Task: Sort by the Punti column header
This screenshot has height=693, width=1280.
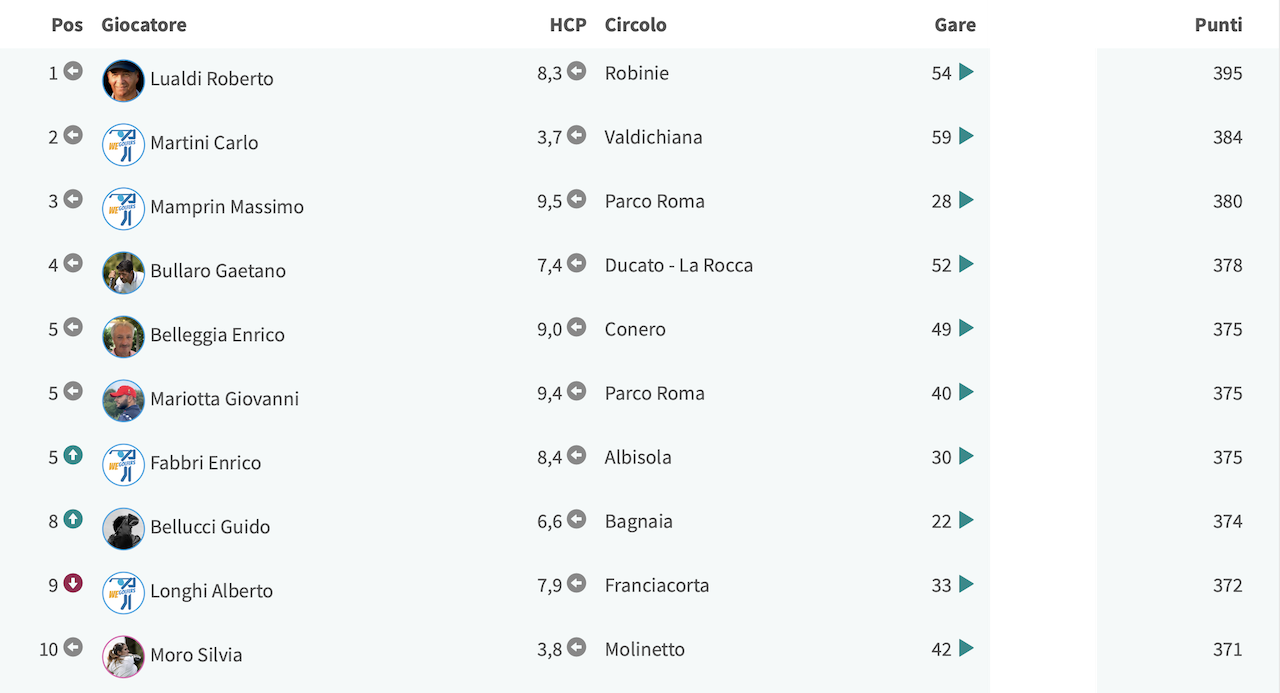Action: (x=1218, y=25)
